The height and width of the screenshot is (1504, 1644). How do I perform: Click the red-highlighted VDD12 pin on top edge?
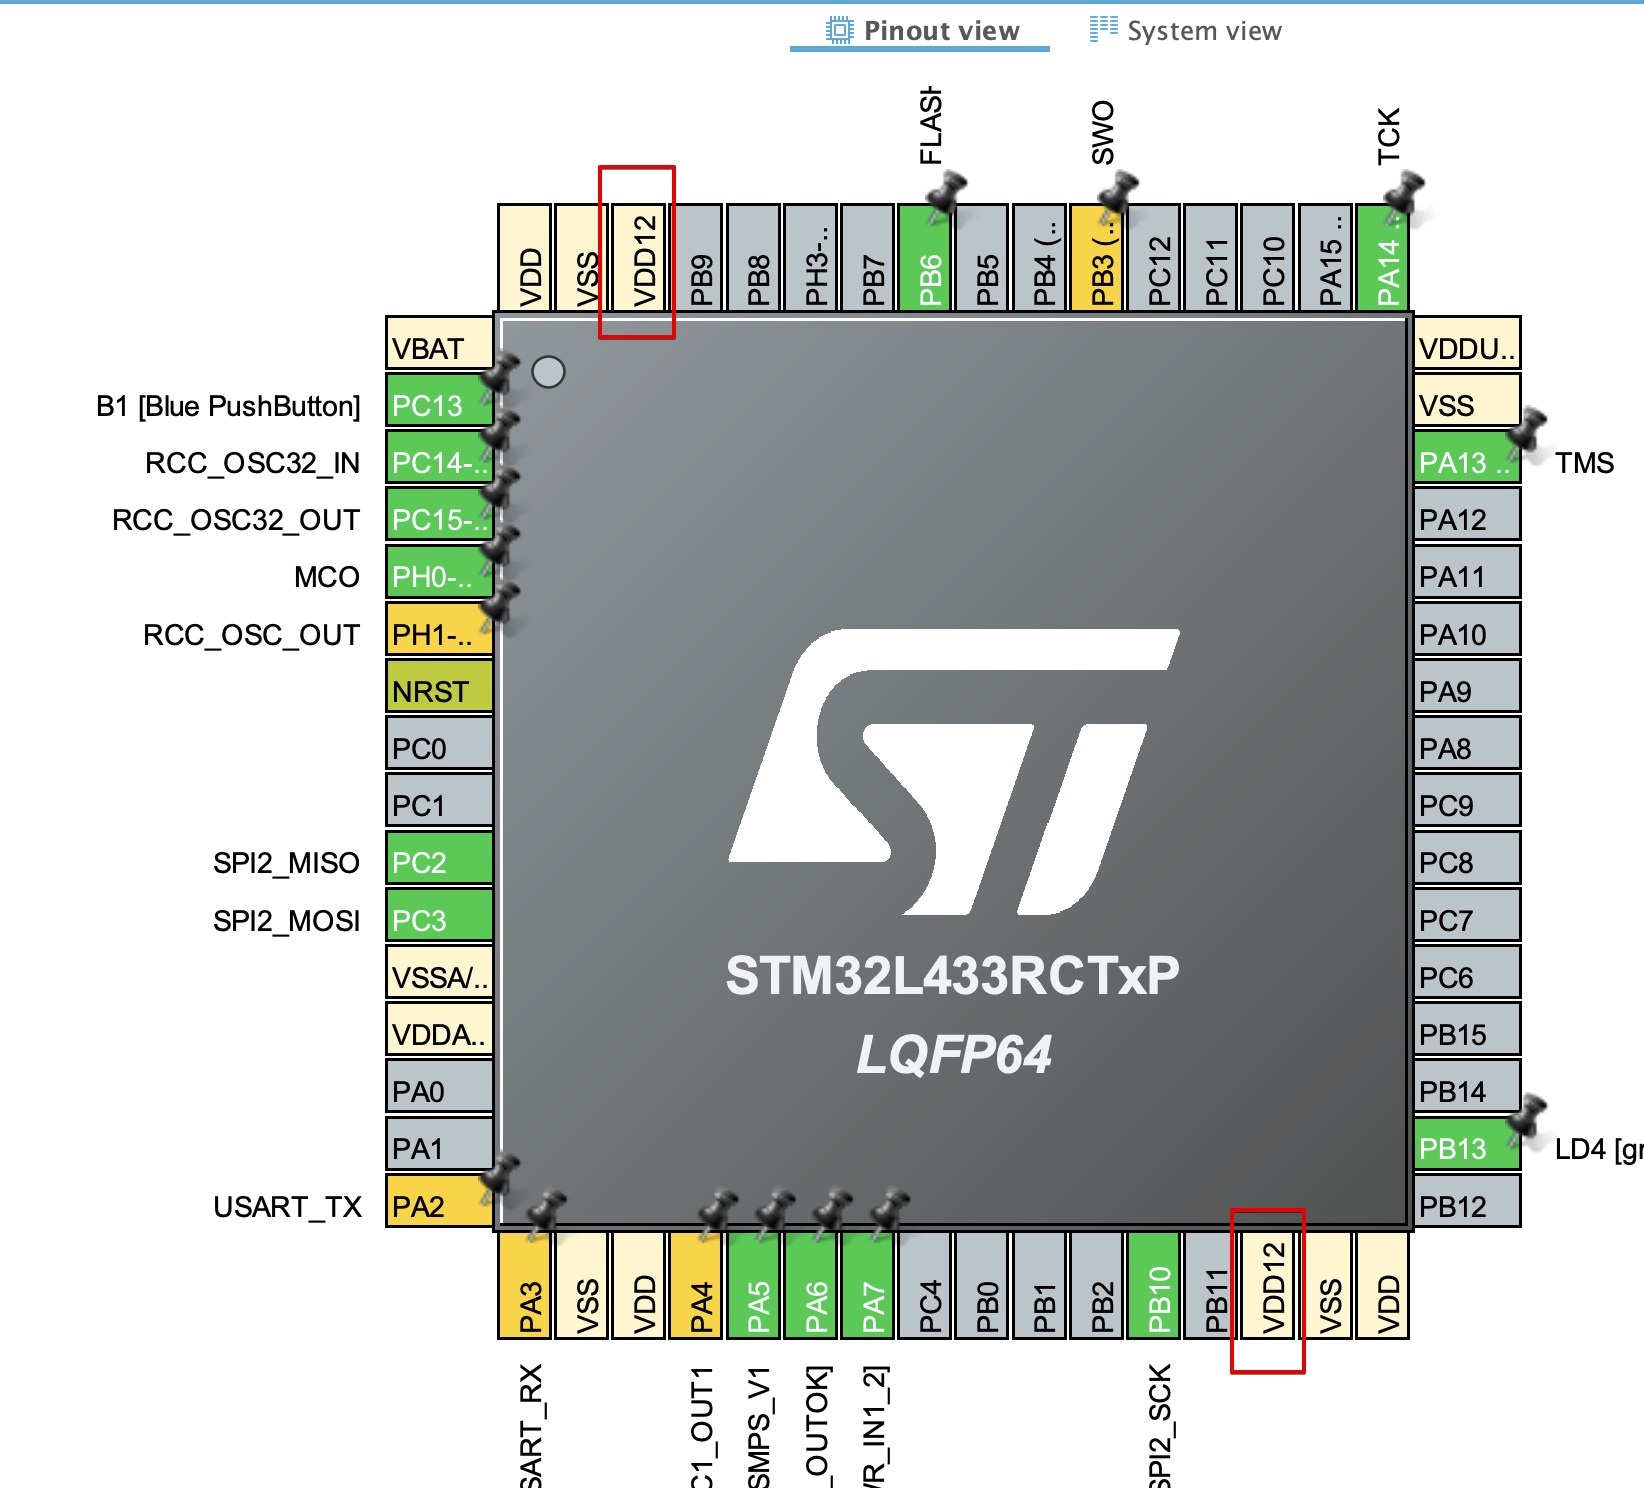click(636, 255)
